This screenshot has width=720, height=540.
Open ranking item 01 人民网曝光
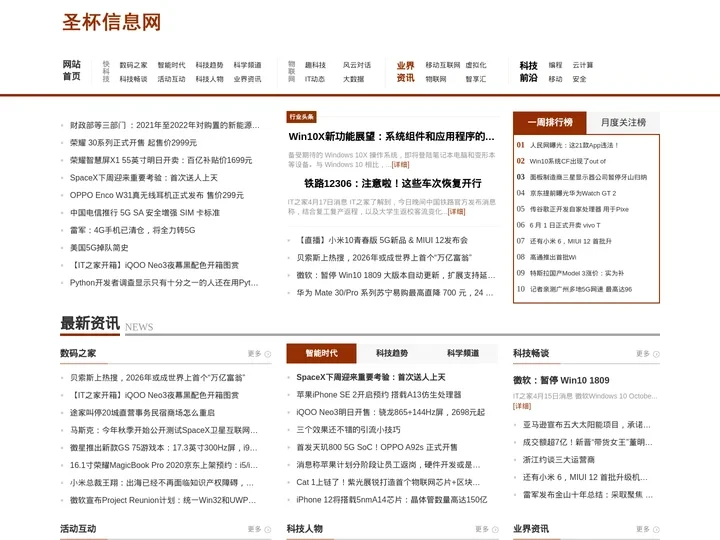point(574,145)
